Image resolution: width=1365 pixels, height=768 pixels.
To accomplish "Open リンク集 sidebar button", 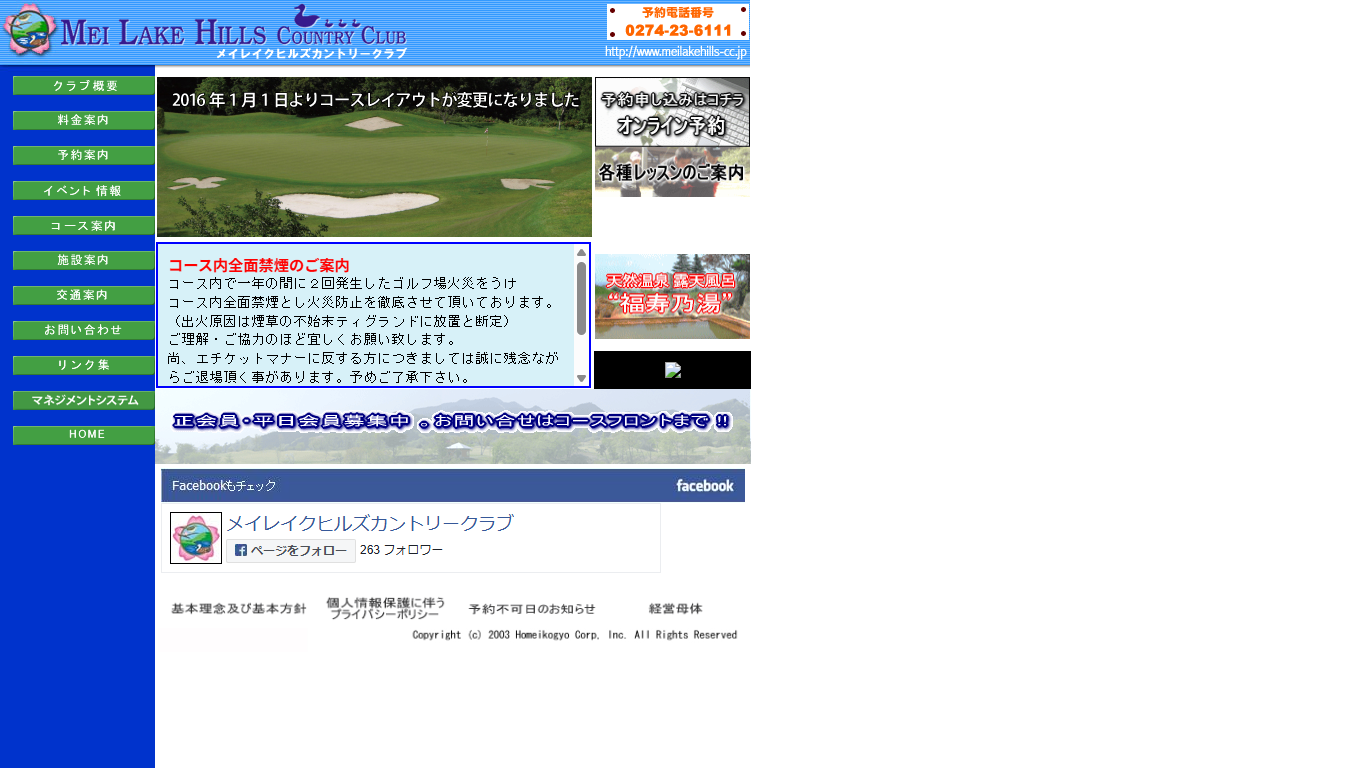I will (x=84, y=366).
